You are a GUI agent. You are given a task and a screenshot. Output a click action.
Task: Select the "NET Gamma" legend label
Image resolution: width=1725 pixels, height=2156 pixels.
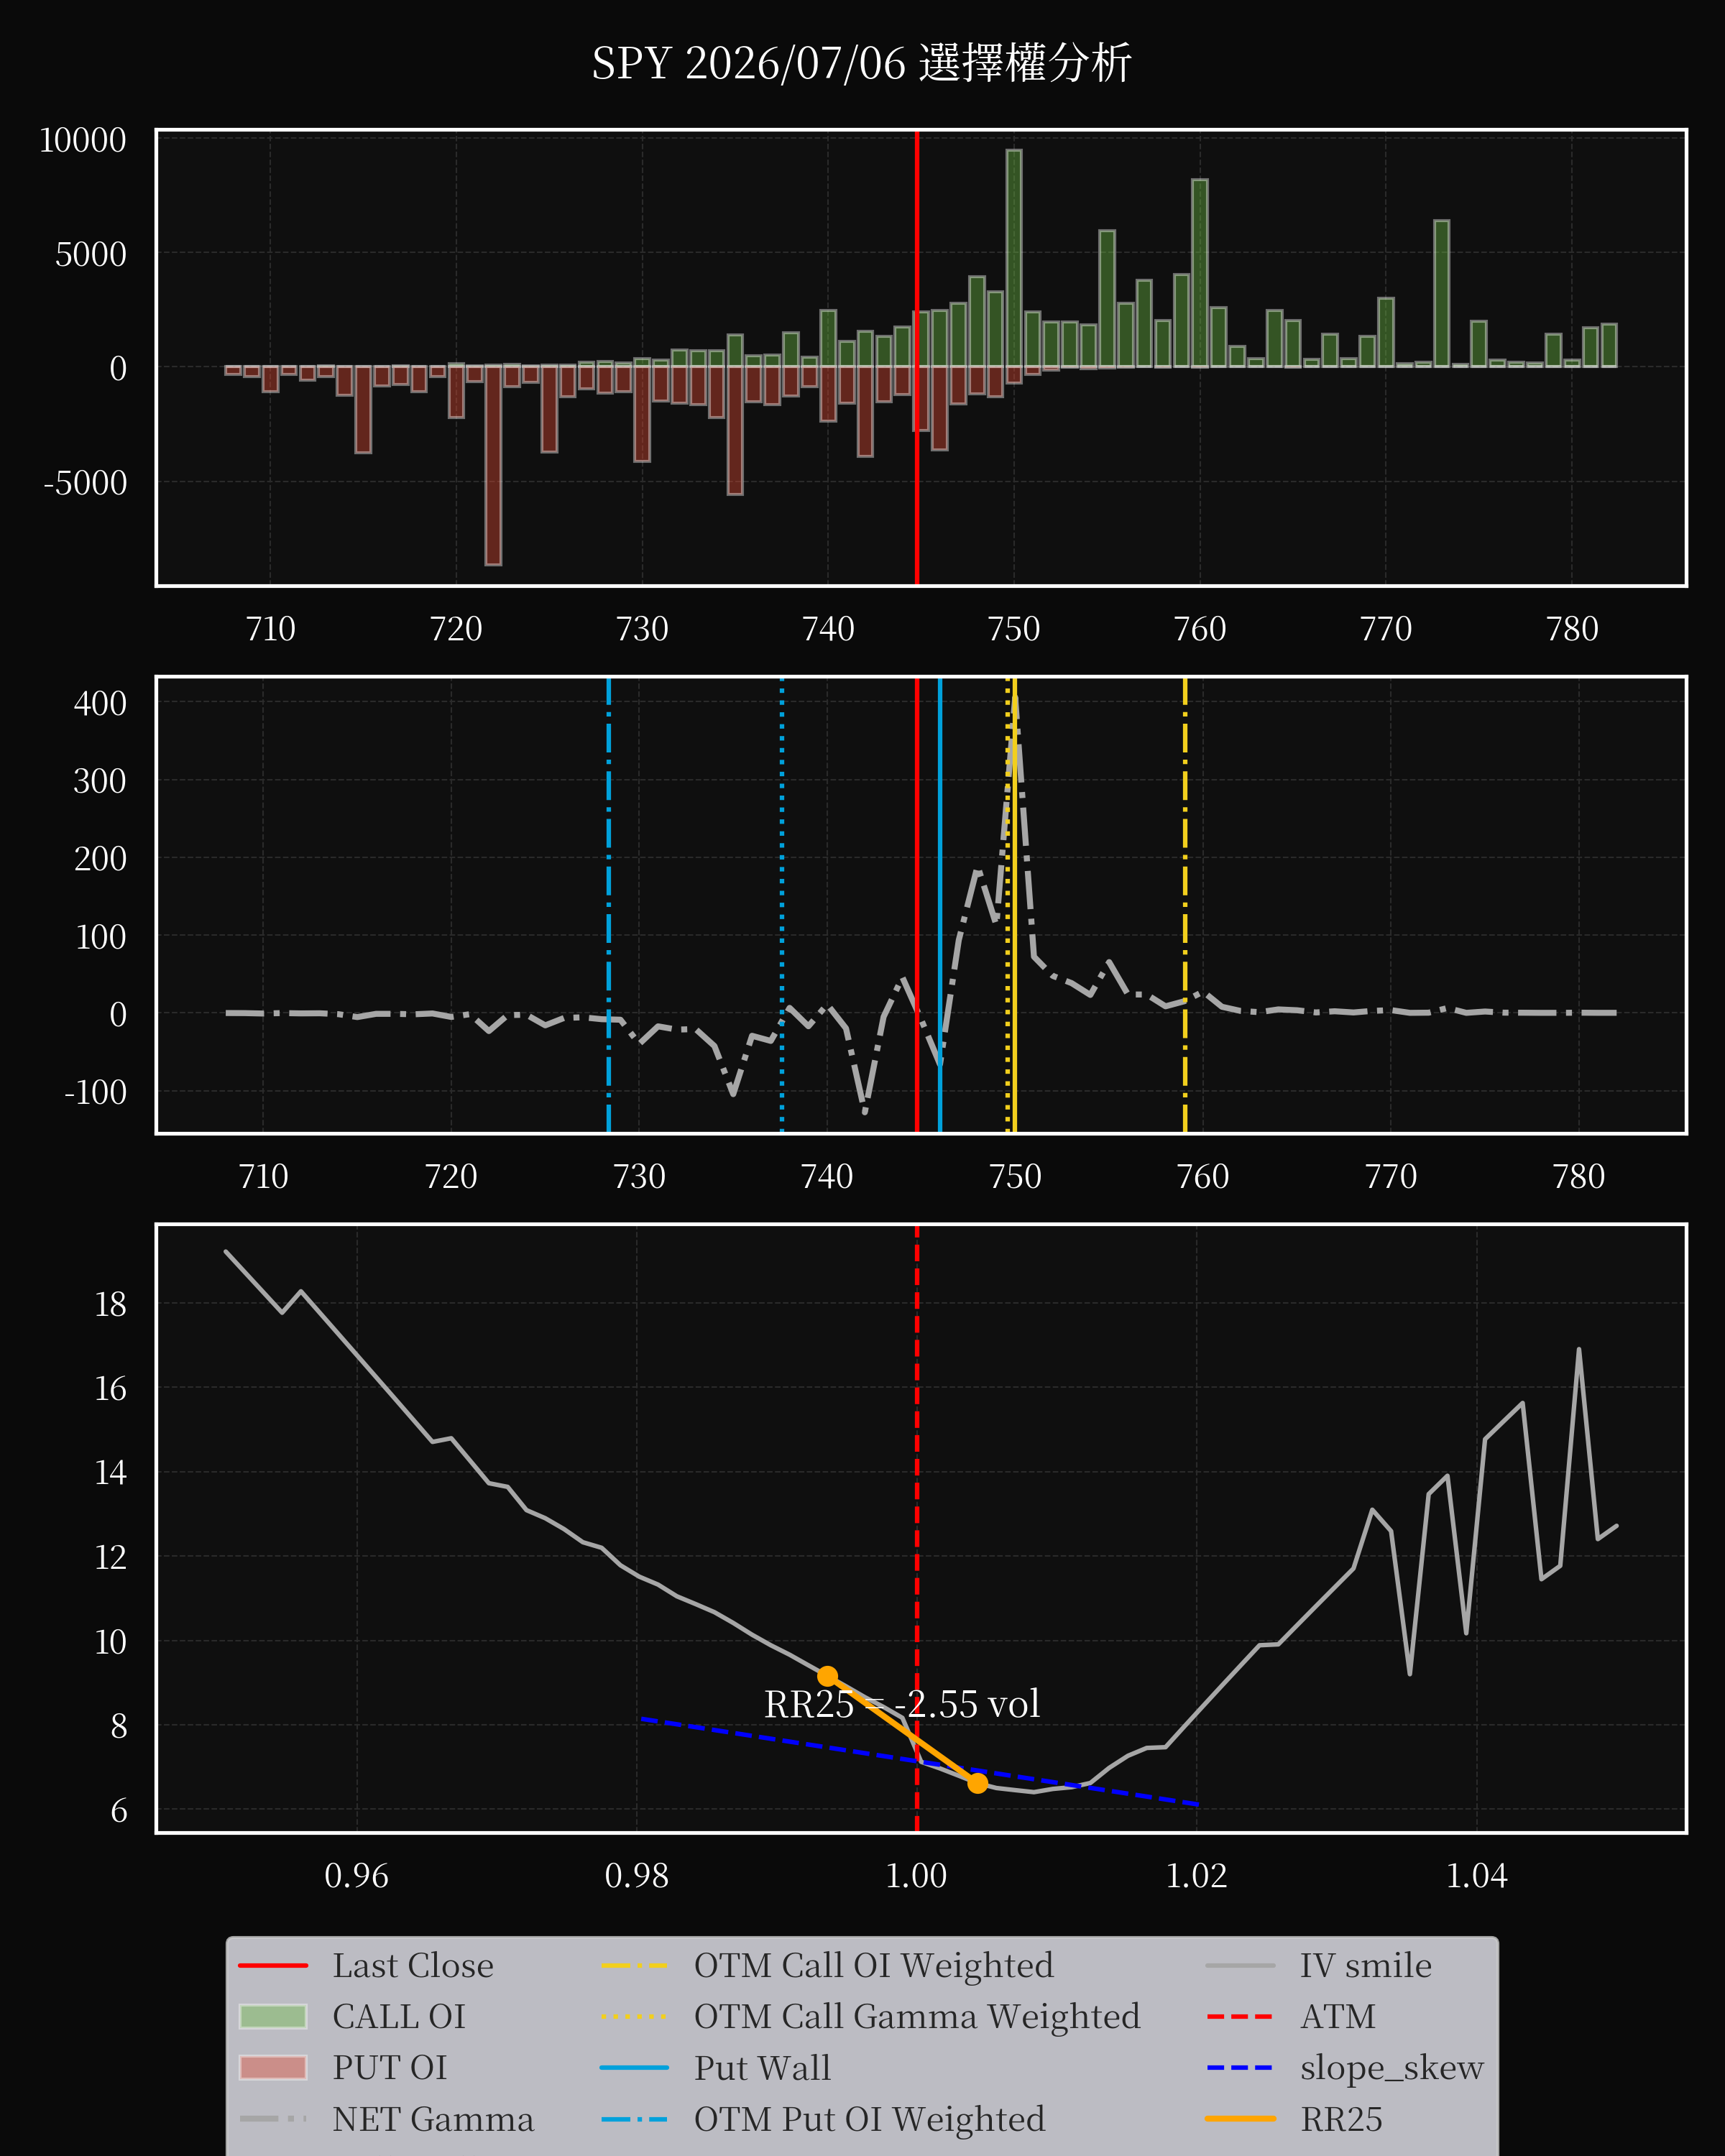click(433, 2119)
